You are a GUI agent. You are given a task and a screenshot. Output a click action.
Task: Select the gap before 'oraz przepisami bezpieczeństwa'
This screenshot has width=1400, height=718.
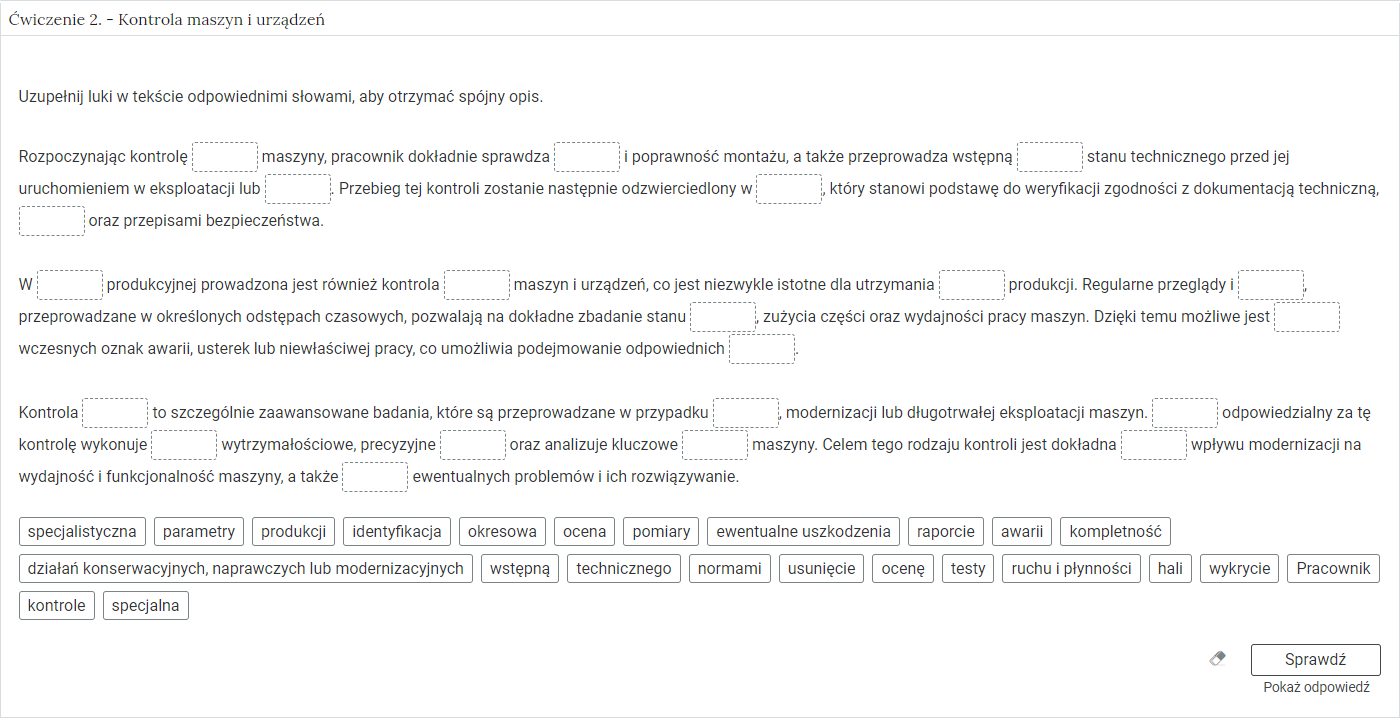pyautogui.click(x=52, y=221)
